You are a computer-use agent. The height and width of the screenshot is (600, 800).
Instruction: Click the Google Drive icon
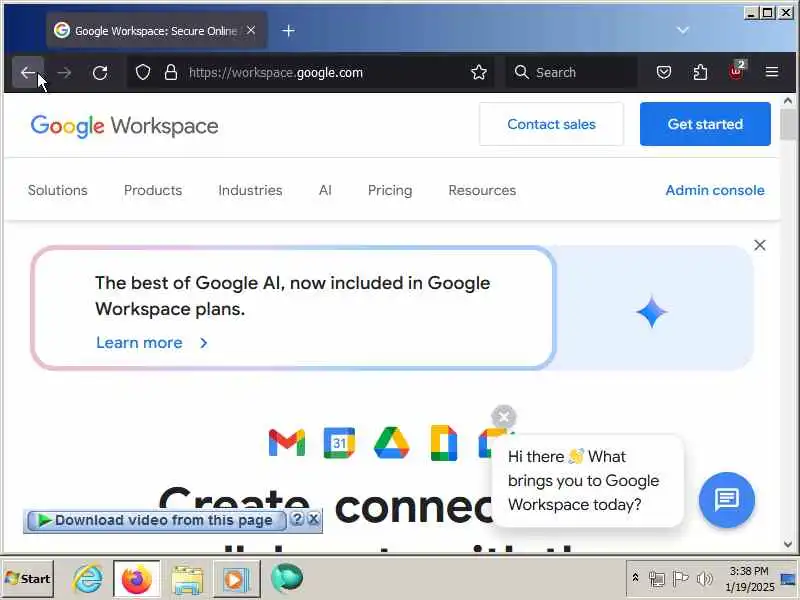pyautogui.click(x=391, y=442)
